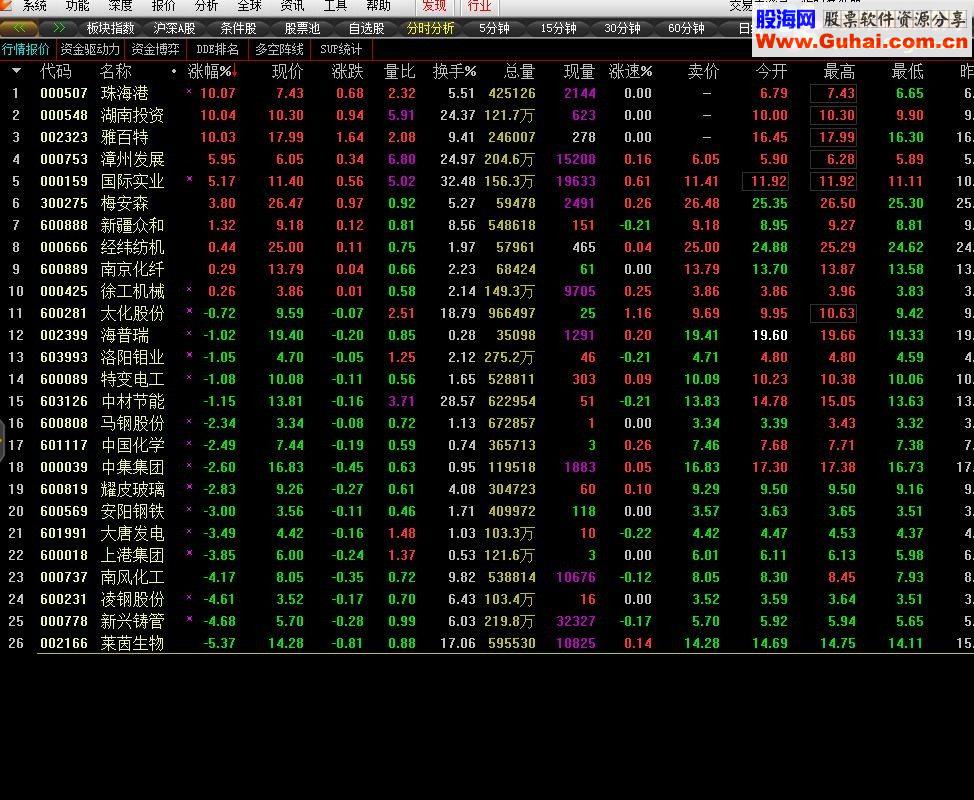Screen dimensions: 974x800
Task: Switch to the 30分钟 chart
Action: [622, 29]
